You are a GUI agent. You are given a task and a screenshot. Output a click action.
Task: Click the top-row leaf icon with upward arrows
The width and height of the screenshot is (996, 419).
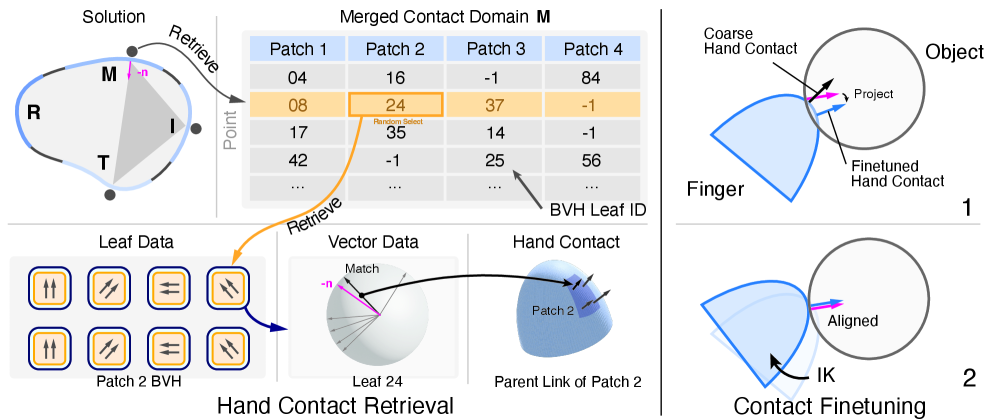tap(47, 290)
